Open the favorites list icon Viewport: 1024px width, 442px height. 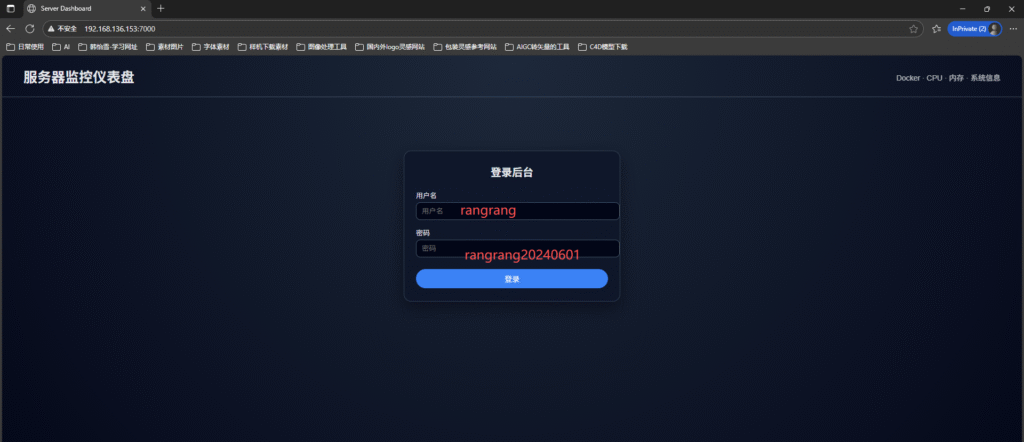(x=936, y=29)
